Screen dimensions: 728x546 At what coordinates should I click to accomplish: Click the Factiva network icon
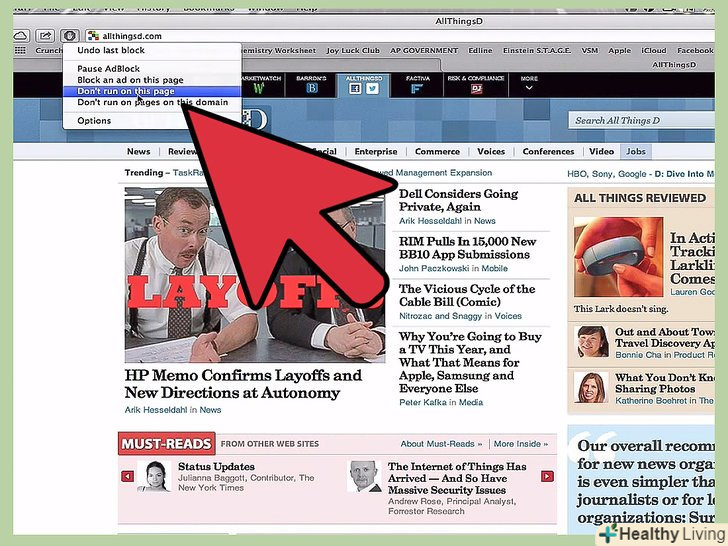(417, 88)
